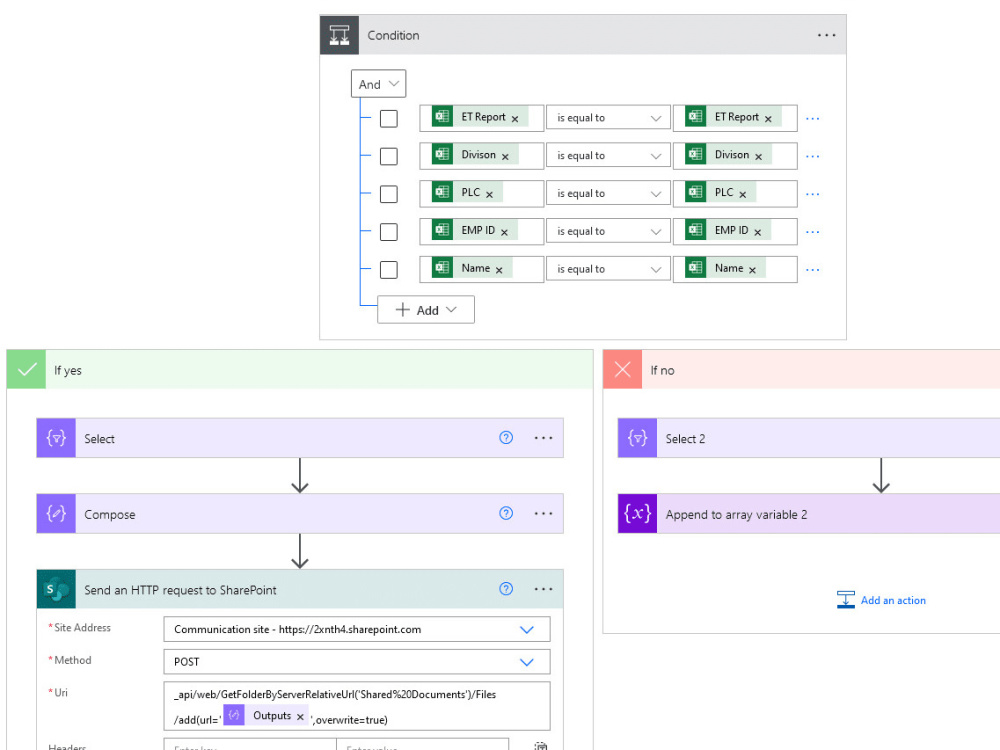This screenshot has width=1000, height=750.
Task: Expand the Method POST dropdown
Action: tap(526, 662)
